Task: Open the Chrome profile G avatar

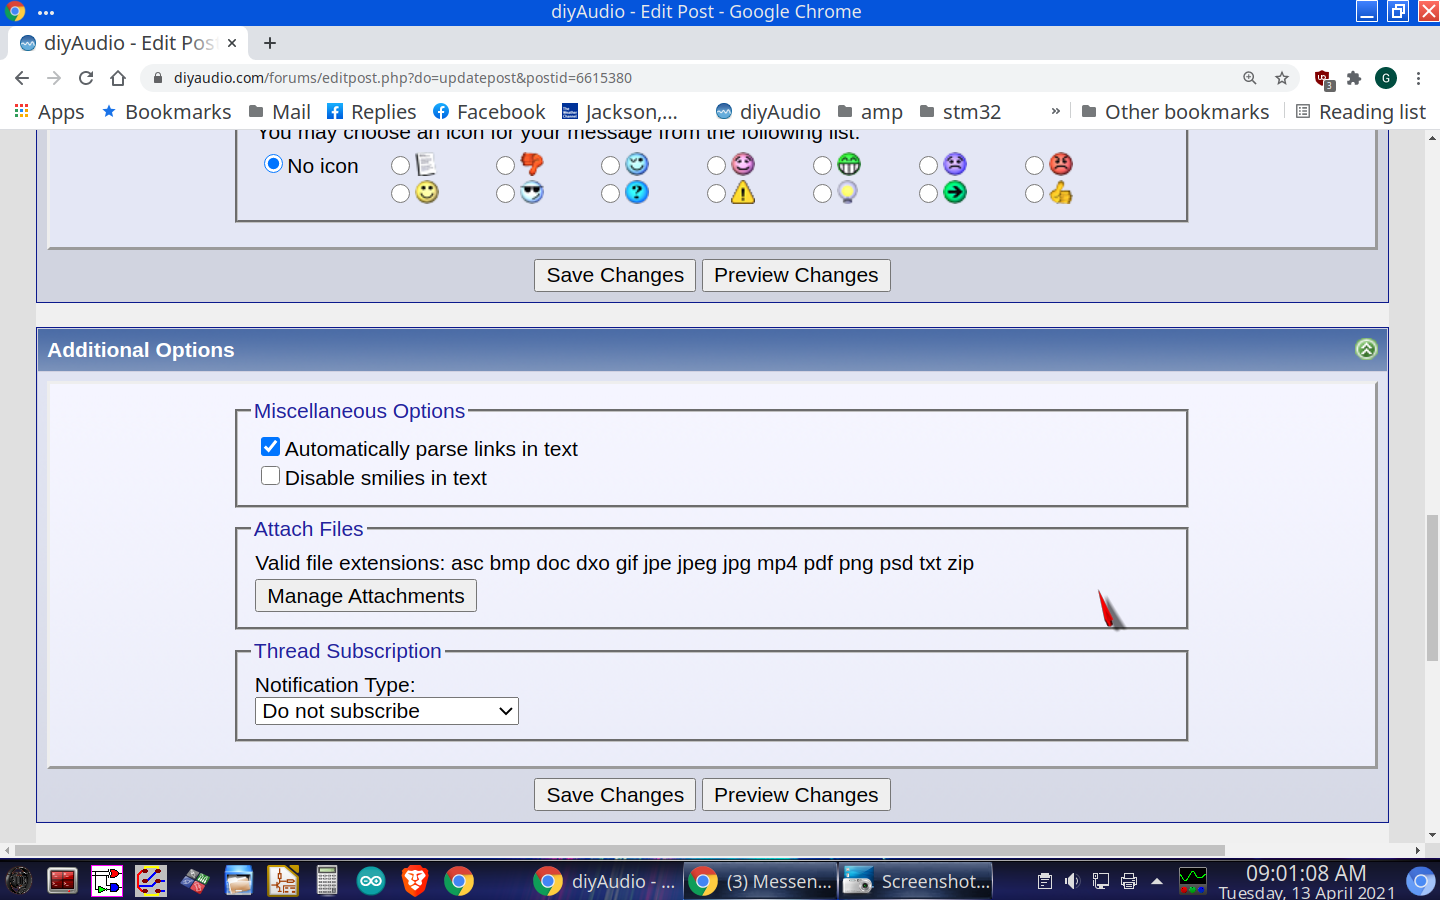Action: click(1386, 78)
